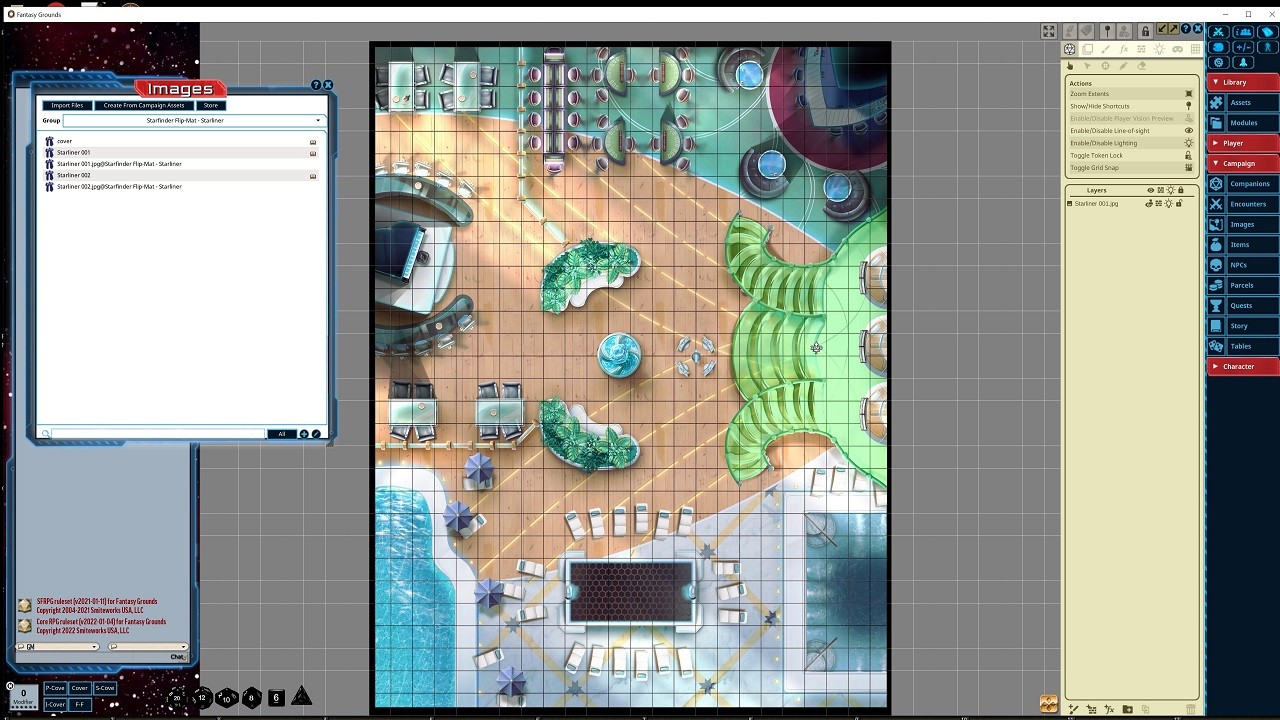The image size is (1280, 720).
Task: Select the pencil drawing tool above Actions
Action: (1123, 64)
